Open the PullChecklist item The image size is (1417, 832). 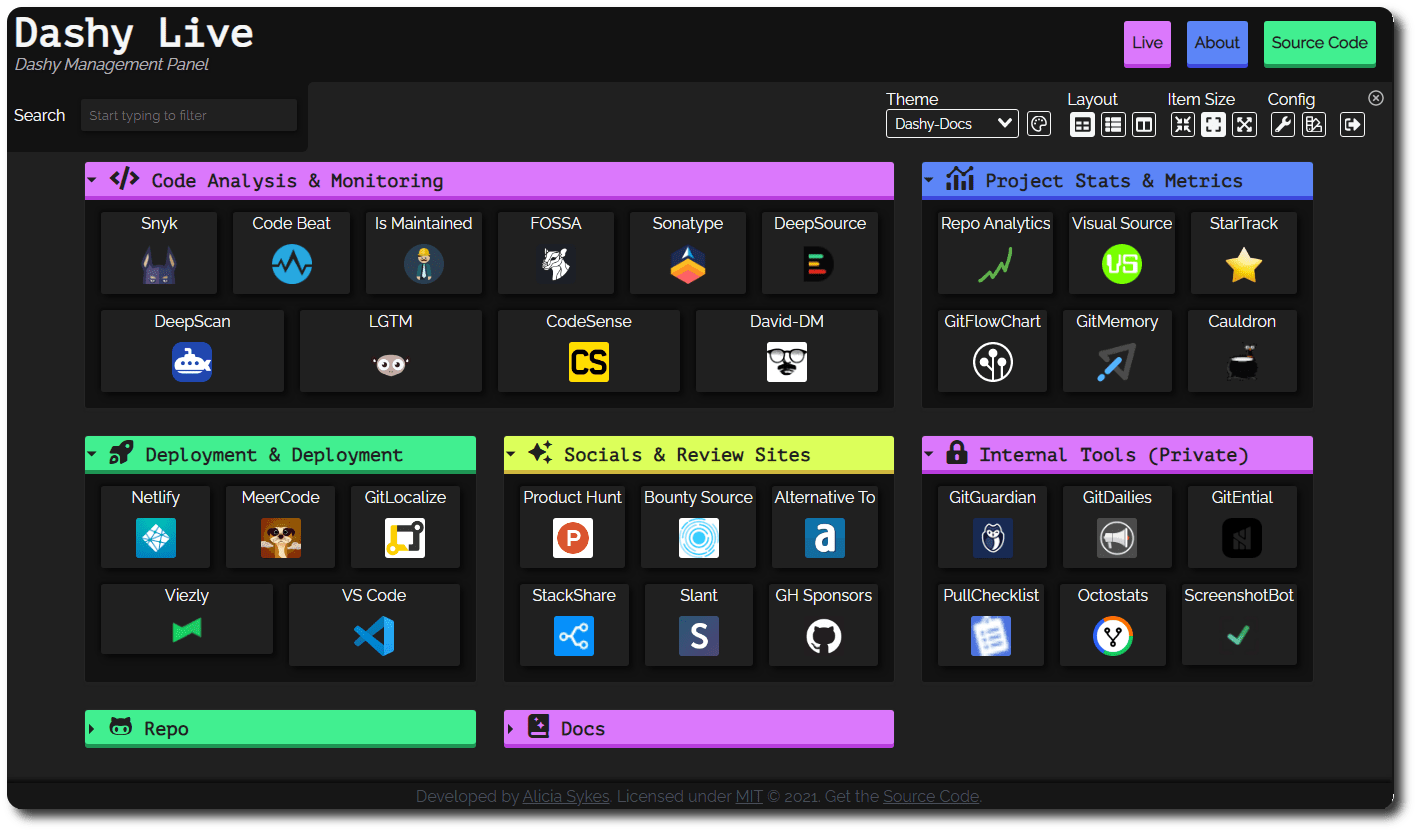tap(991, 624)
